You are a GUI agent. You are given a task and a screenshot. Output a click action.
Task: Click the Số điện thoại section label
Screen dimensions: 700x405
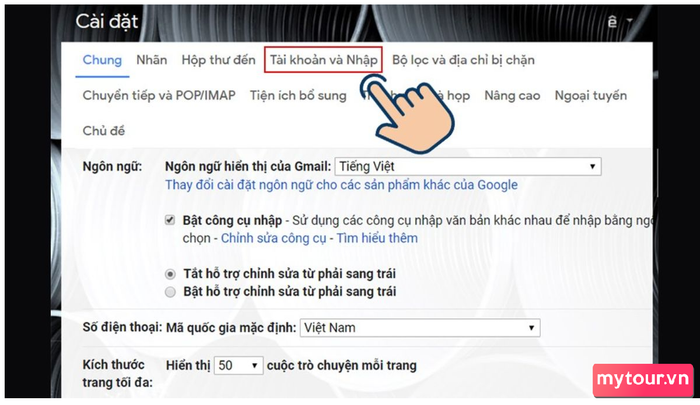click(122, 327)
